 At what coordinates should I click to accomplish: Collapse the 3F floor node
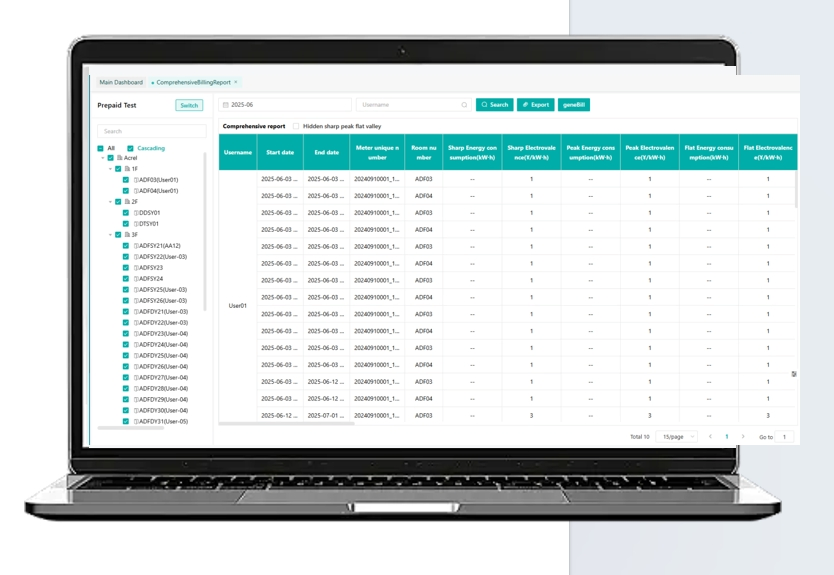tap(111, 235)
